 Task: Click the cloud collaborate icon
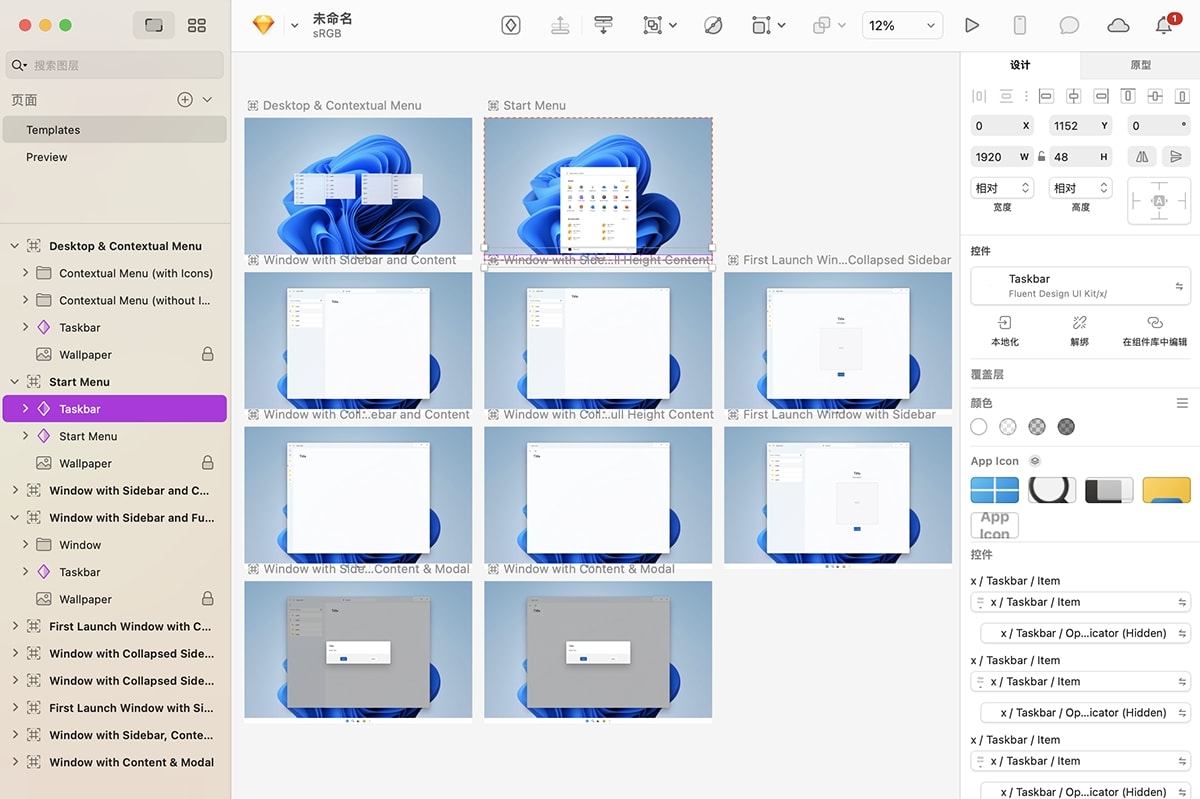click(x=1118, y=26)
